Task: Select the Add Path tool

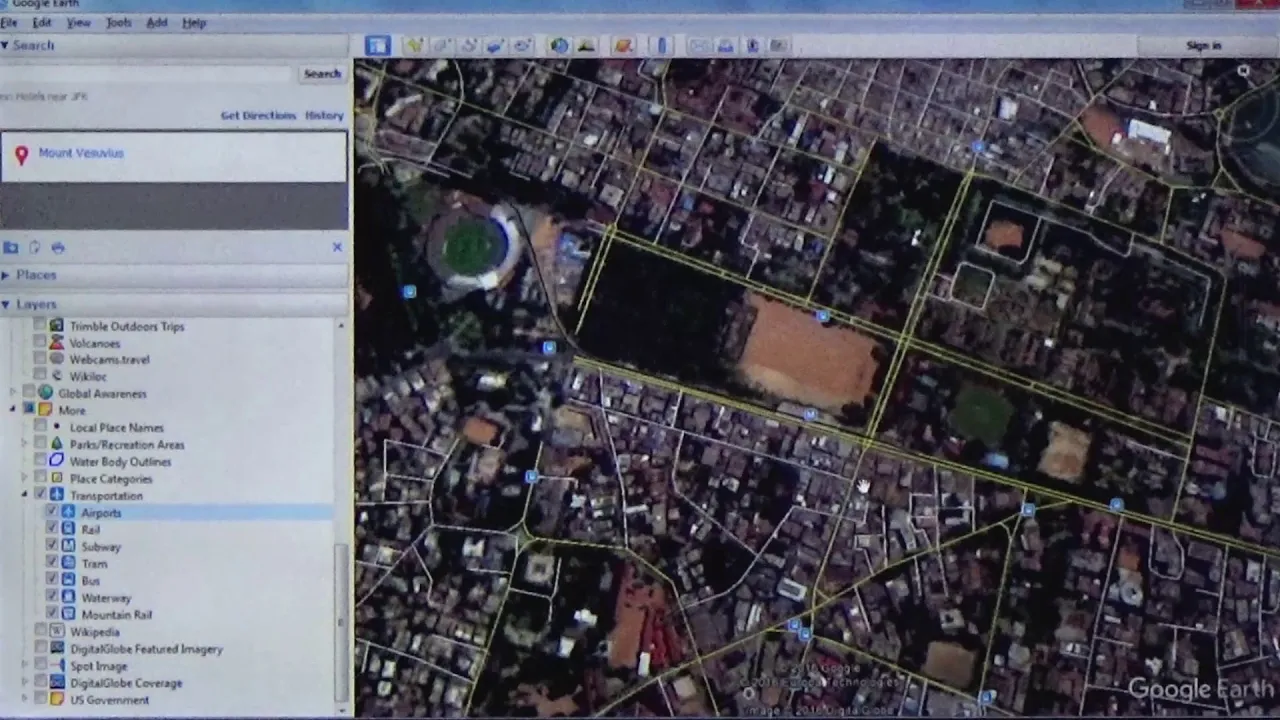Action: [468, 45]
